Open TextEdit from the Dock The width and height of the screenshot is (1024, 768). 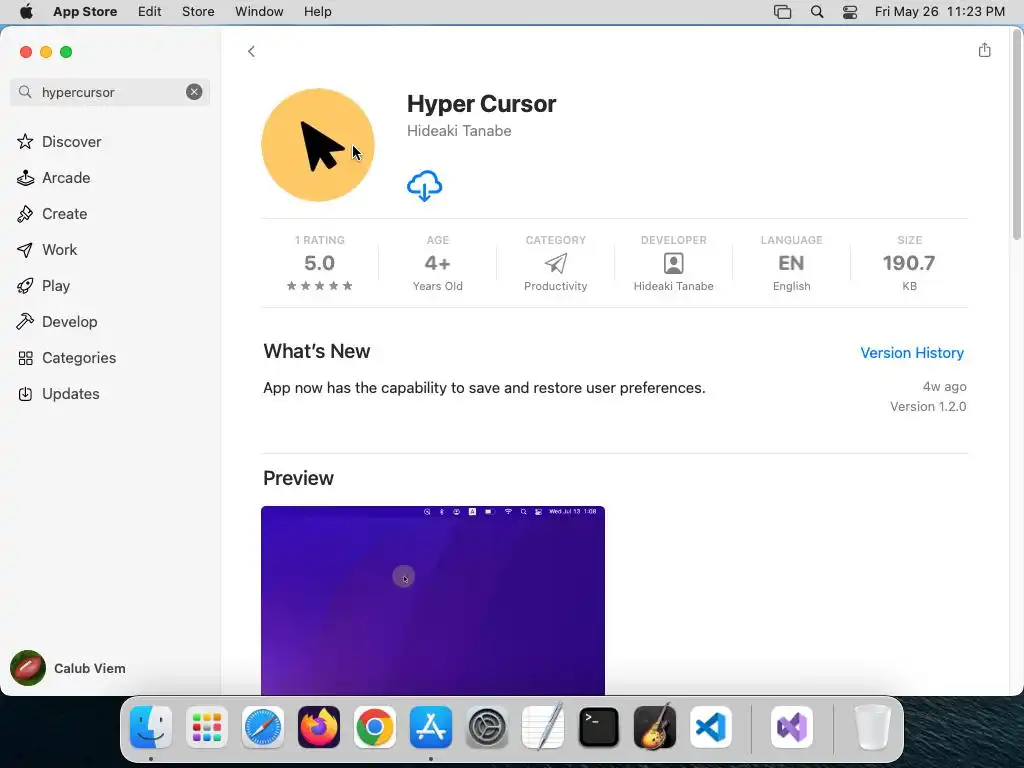[x=543, y=727]
